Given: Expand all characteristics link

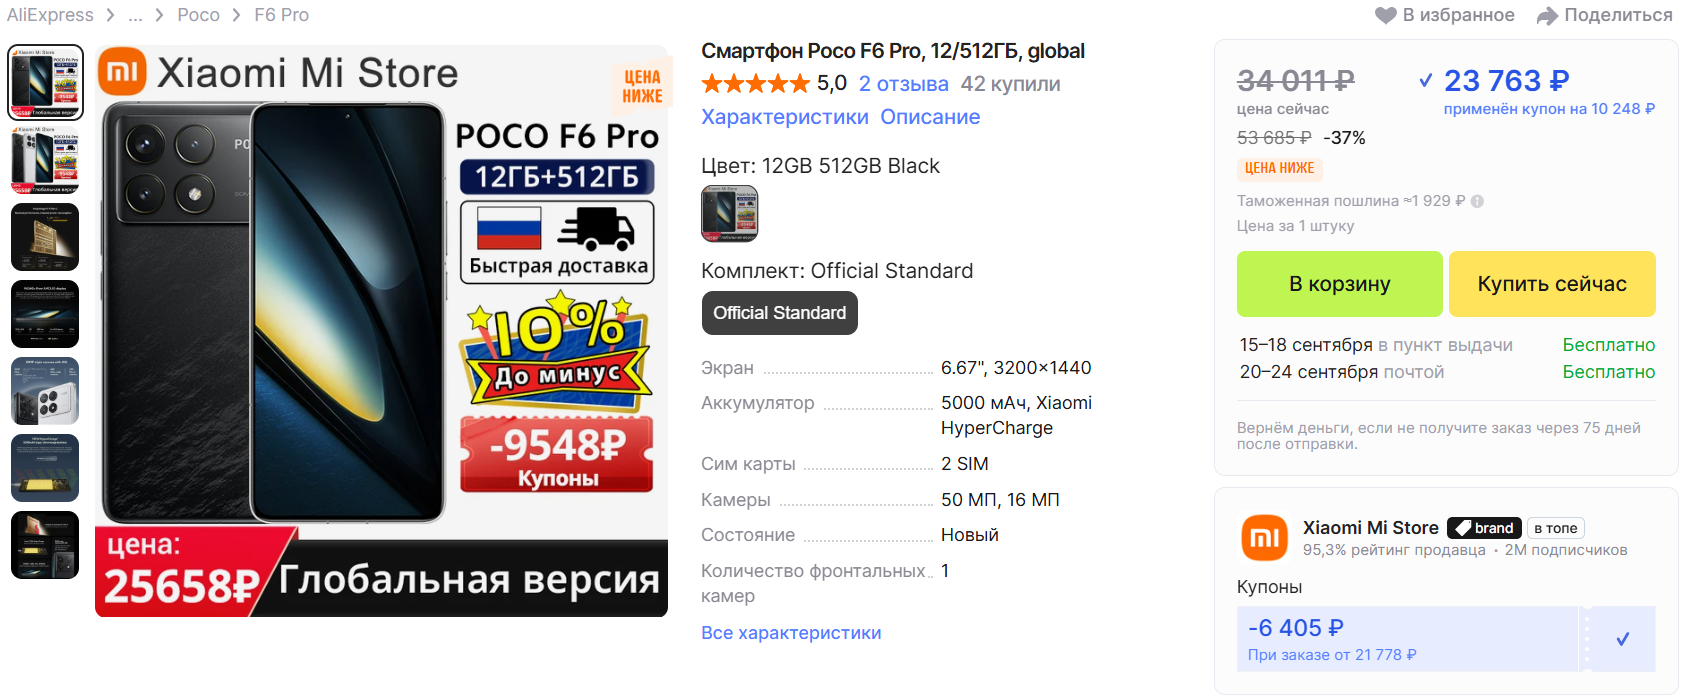Looking at the screenshot, I should 791,633.
